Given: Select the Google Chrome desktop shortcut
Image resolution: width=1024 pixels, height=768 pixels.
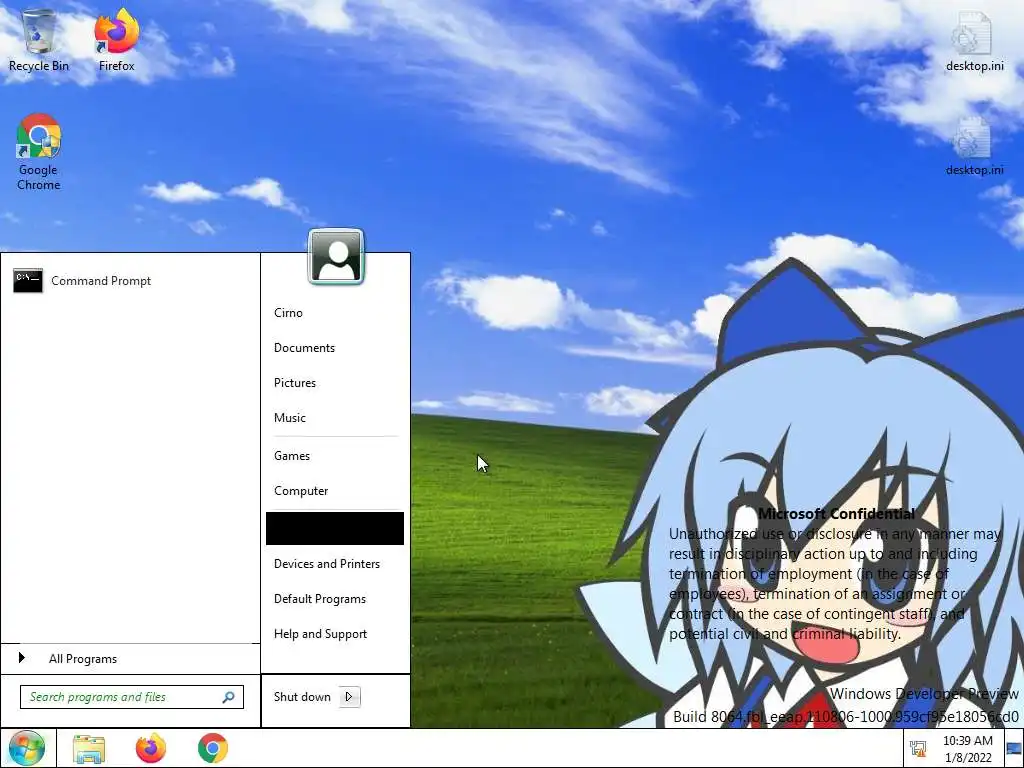Looking at the screenshot, I should point(39,152).
